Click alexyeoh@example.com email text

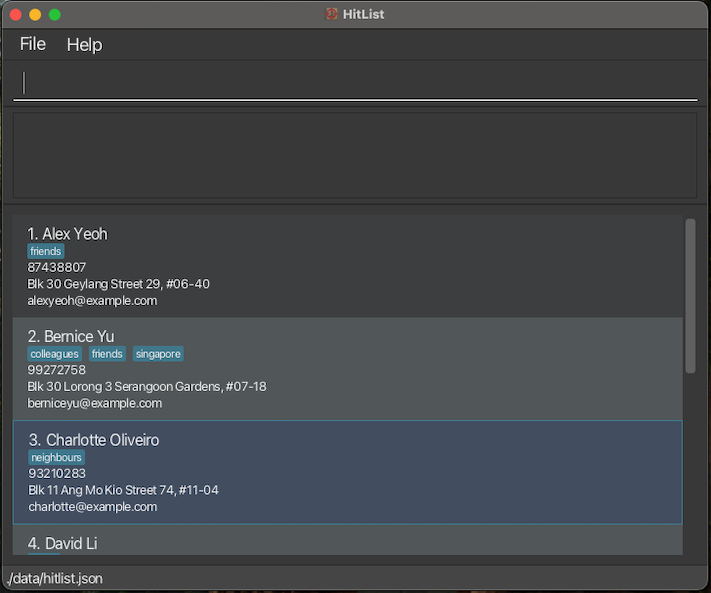pyautogui.click(x=92, y=300)
